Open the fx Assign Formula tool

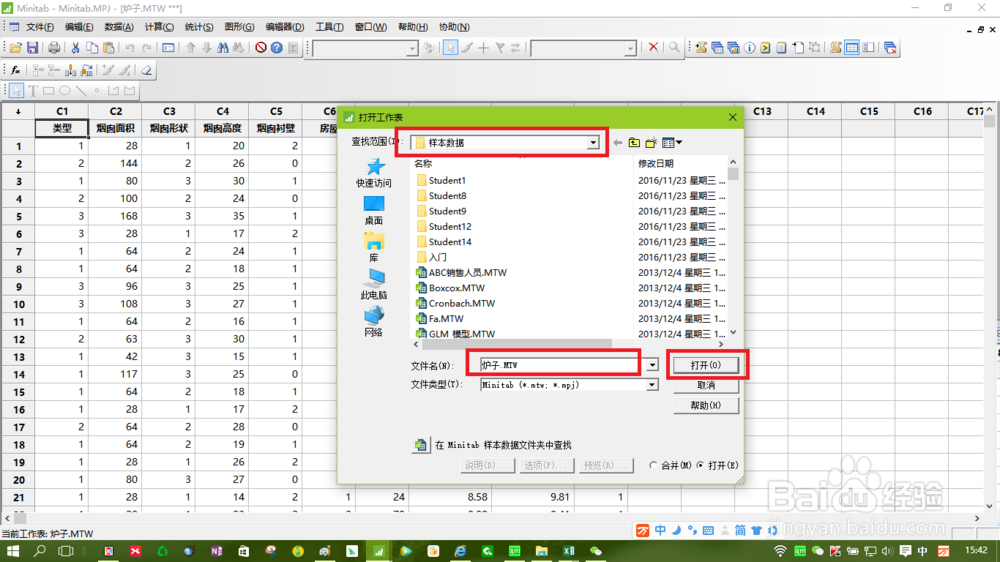click(16, 70)
